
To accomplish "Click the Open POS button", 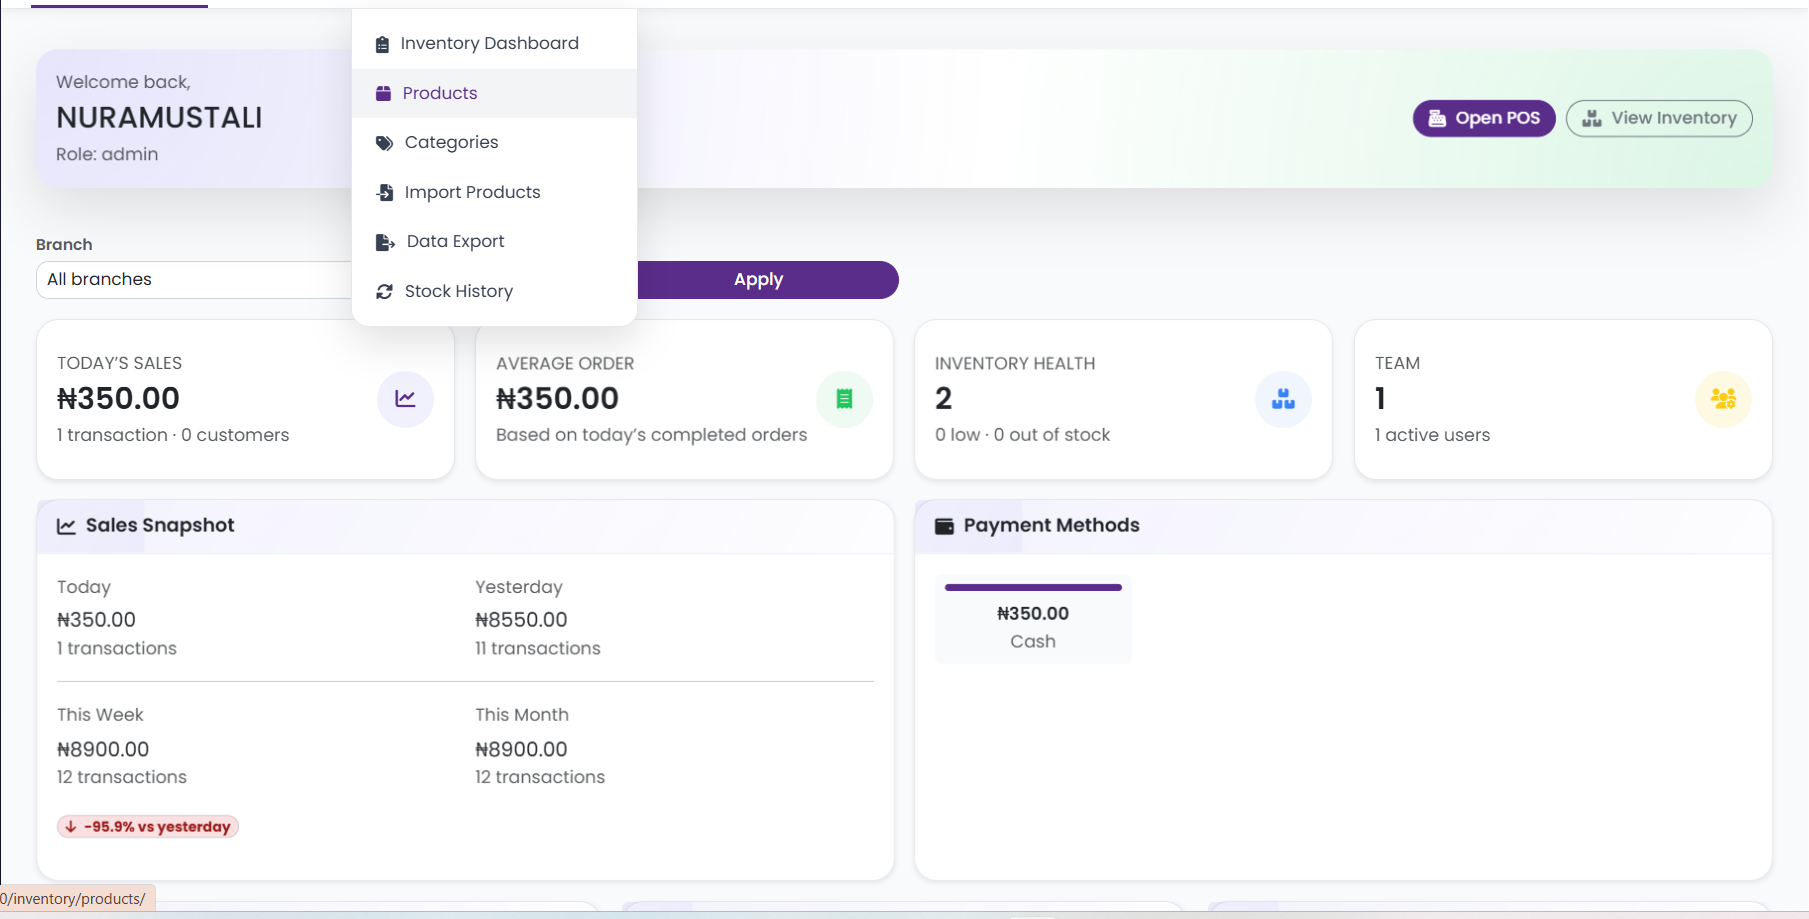I will tap(1483, 118).
